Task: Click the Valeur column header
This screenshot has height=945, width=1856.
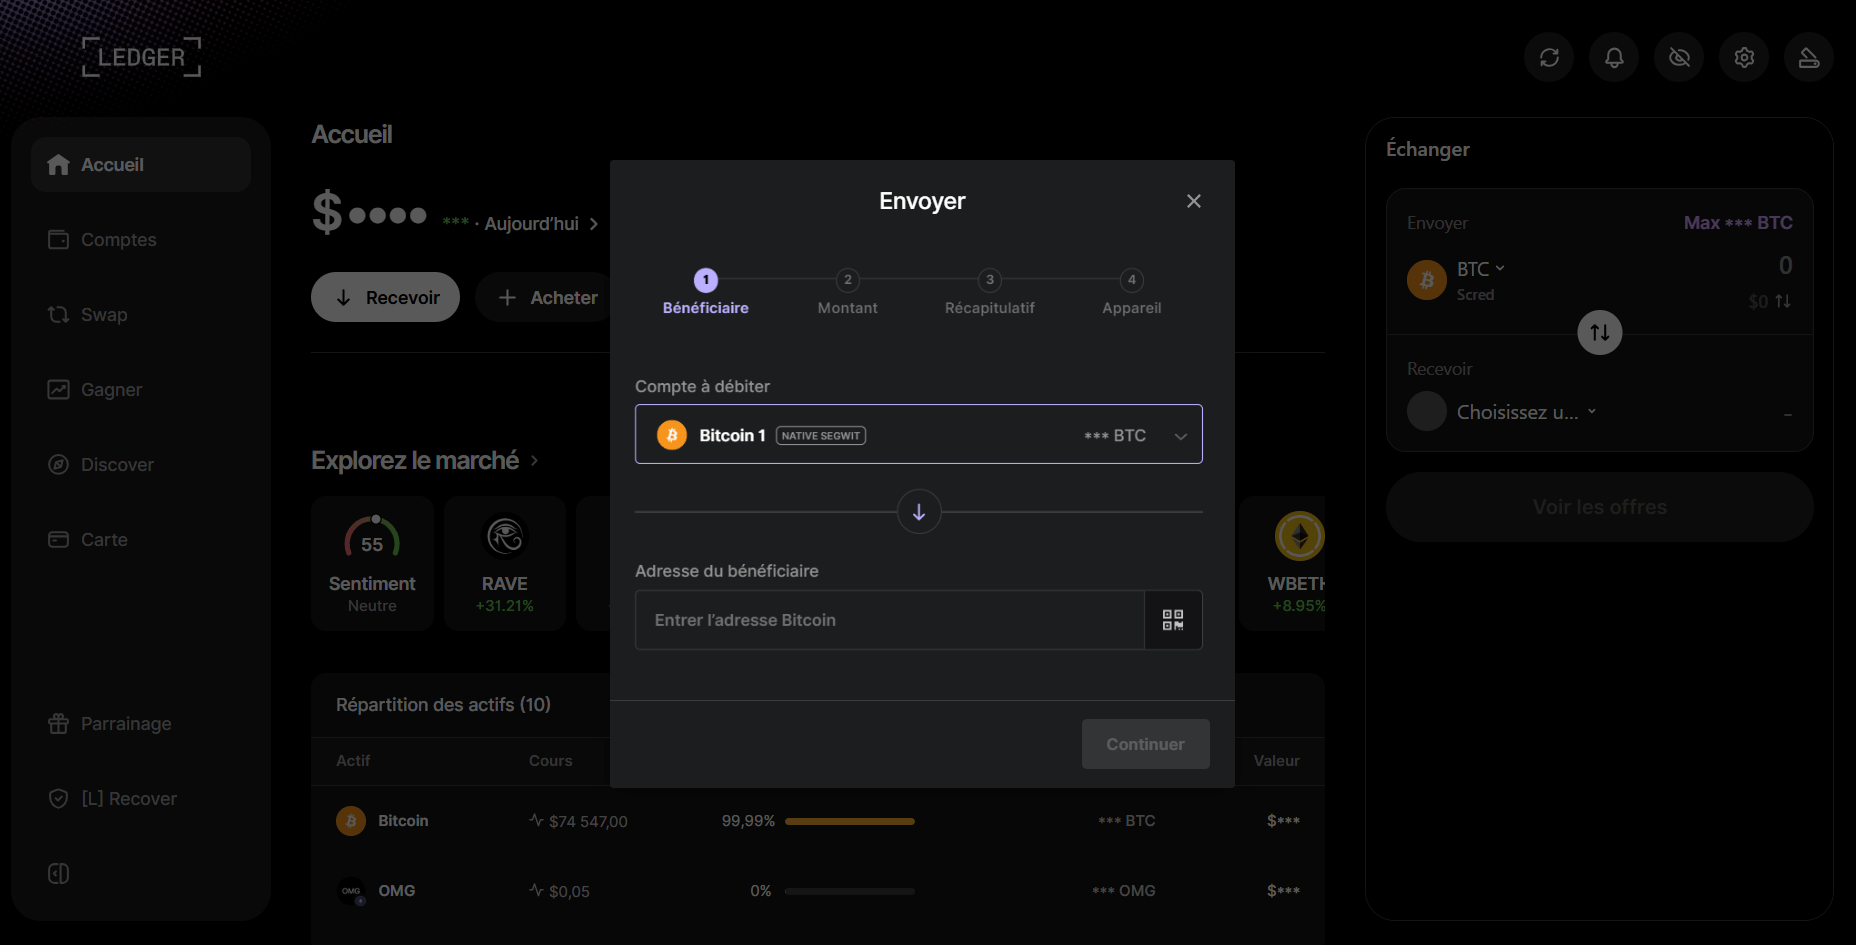Action: 1277,761
